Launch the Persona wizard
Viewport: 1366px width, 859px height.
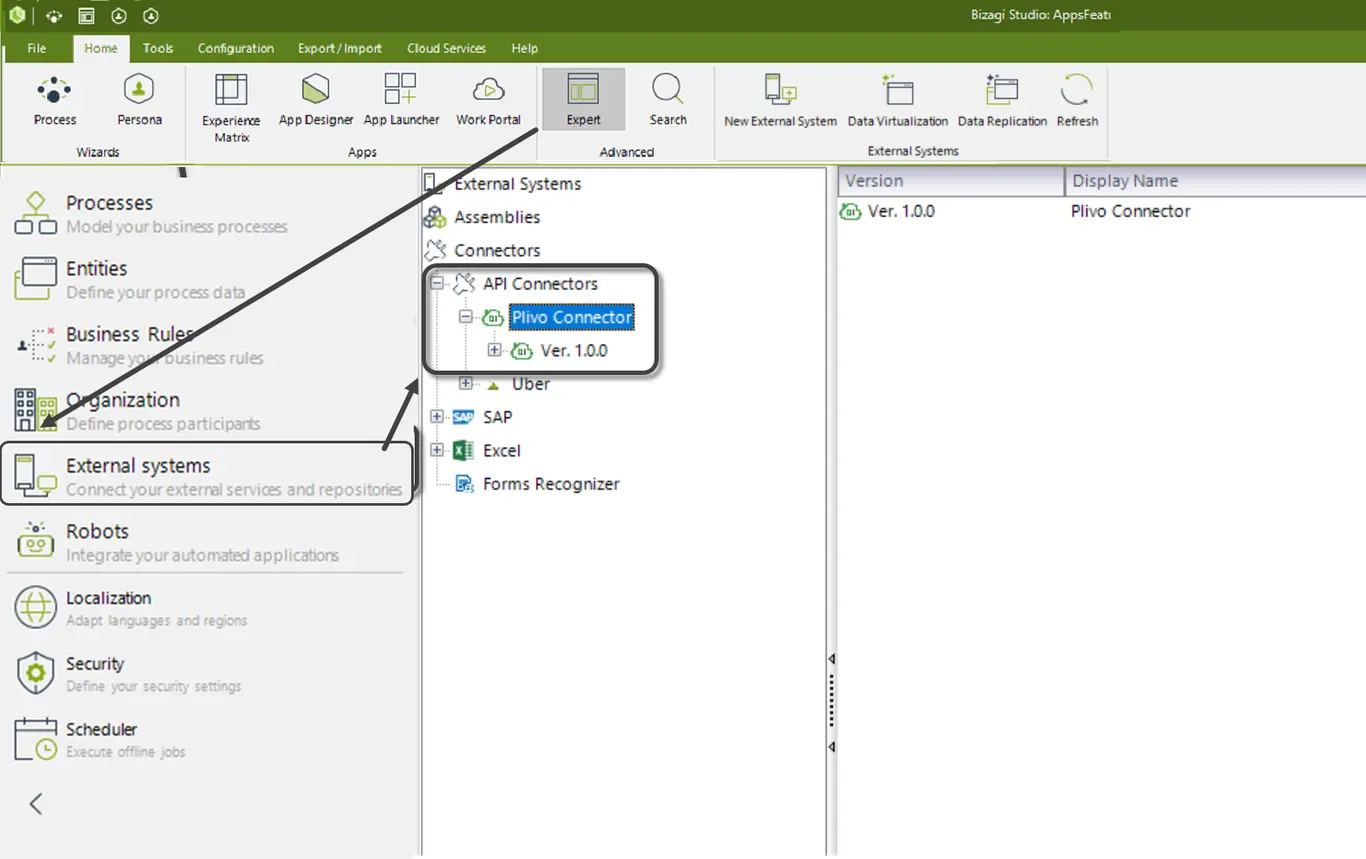[139, 100]
